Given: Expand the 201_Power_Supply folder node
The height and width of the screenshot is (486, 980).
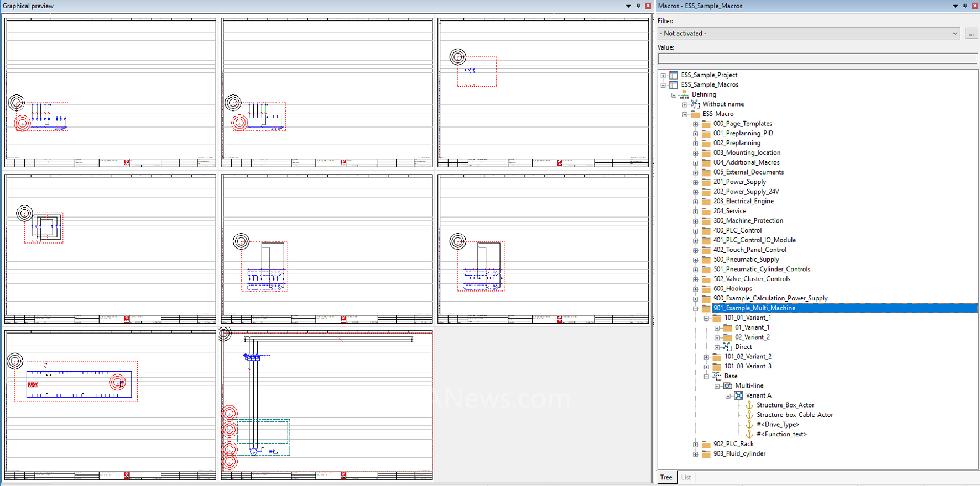Looking at the screenshot, I should [x=695, y=182].
